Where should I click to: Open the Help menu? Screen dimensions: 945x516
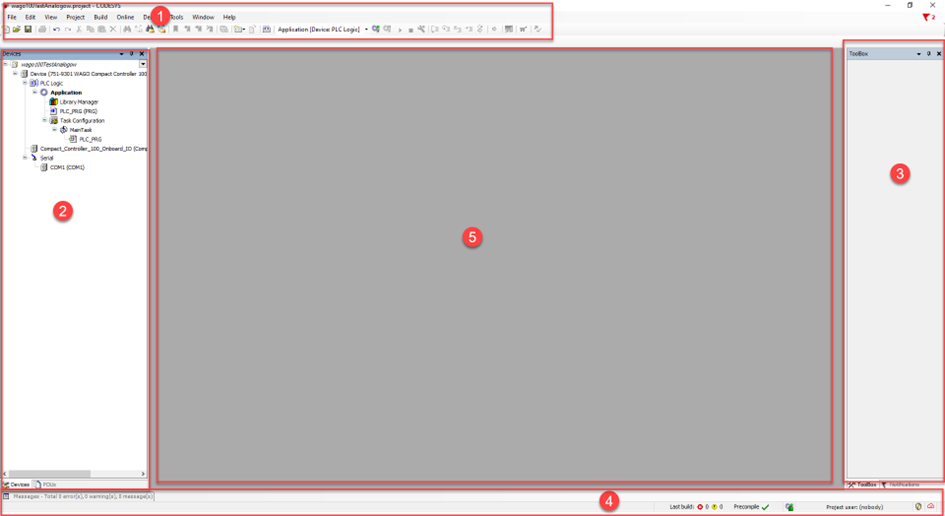click(229, 17)
